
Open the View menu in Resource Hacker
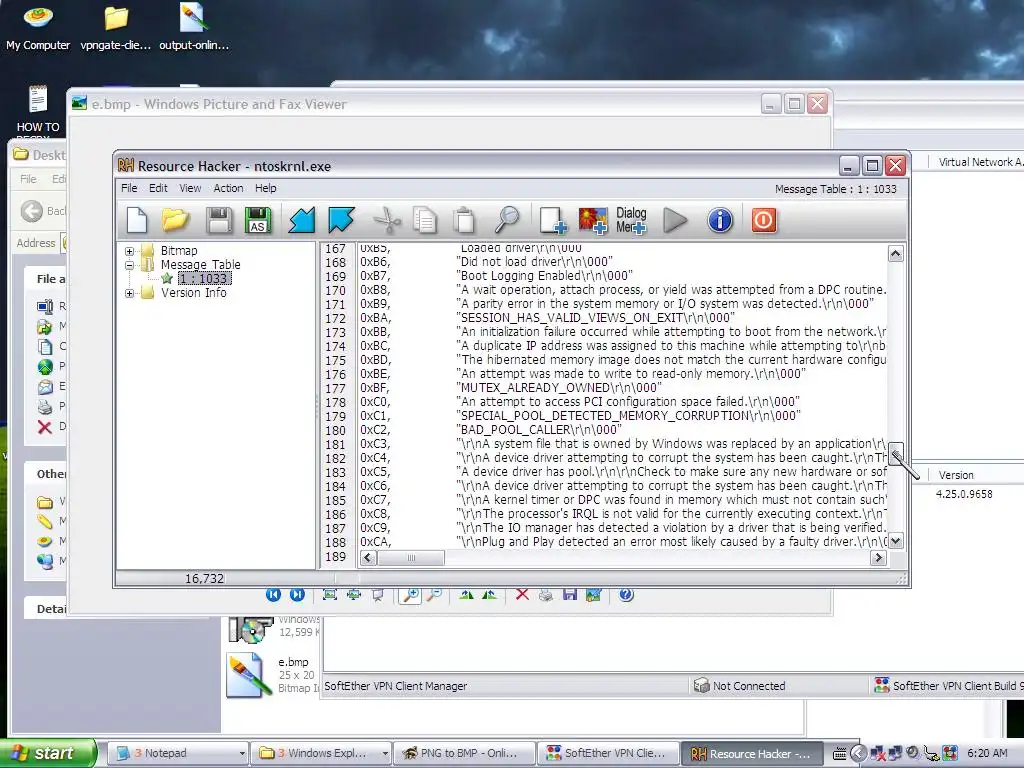[x=190, y=188]
